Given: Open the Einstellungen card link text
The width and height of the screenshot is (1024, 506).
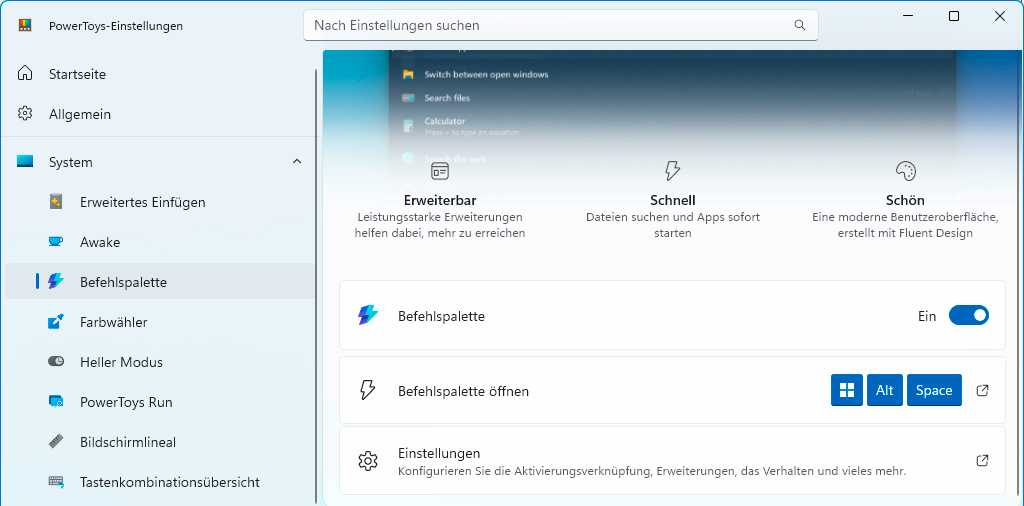Looking at the screenshot, I should tap(439, 452).
